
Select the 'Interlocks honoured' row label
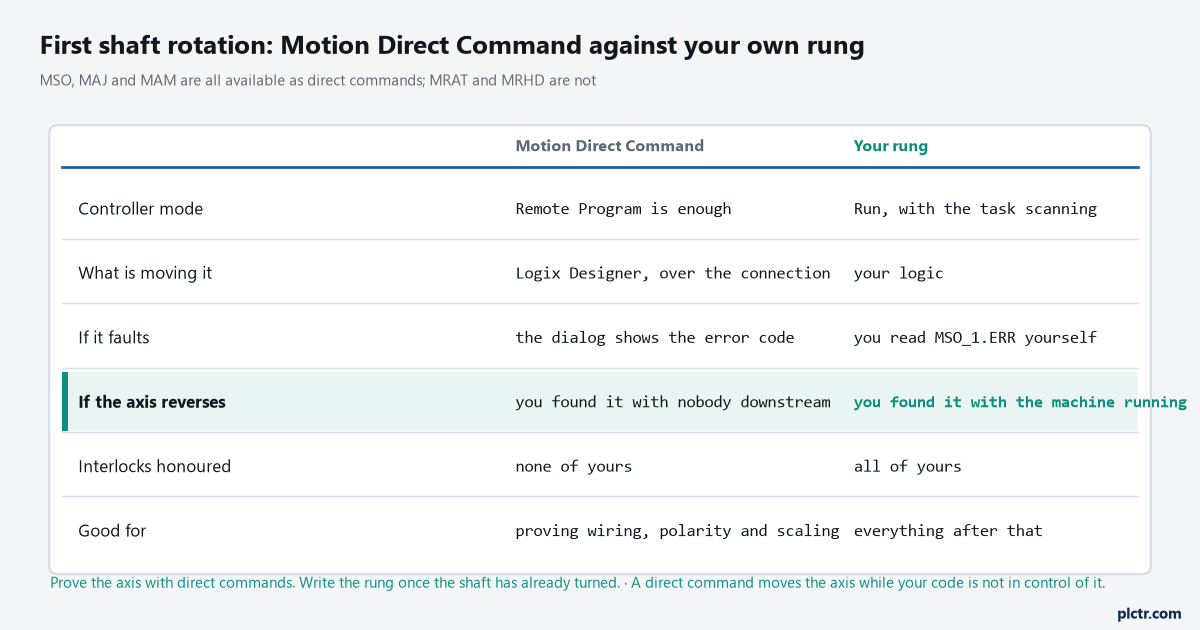coord(155,466)
